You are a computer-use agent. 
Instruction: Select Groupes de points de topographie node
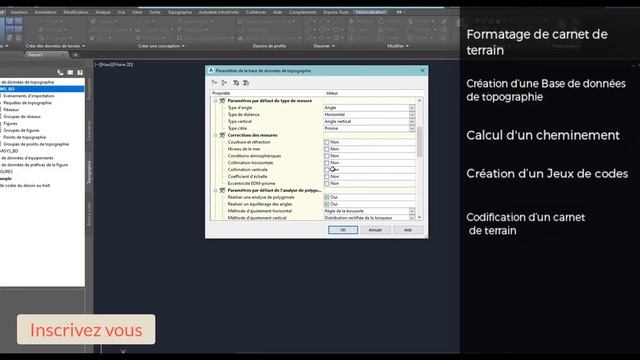pos(36,144)
